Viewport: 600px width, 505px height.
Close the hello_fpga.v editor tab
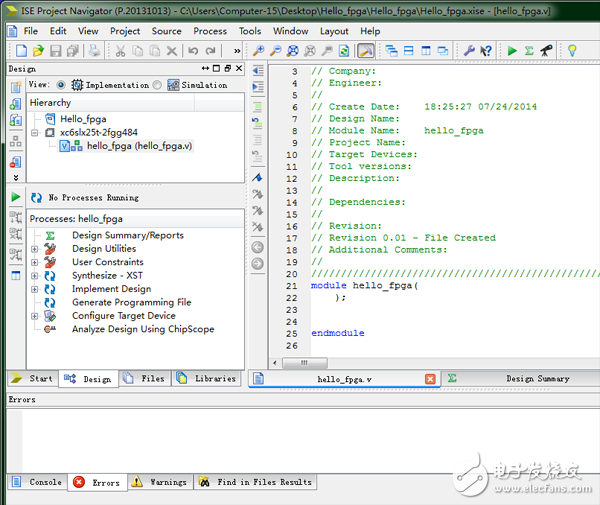point(431,379)
